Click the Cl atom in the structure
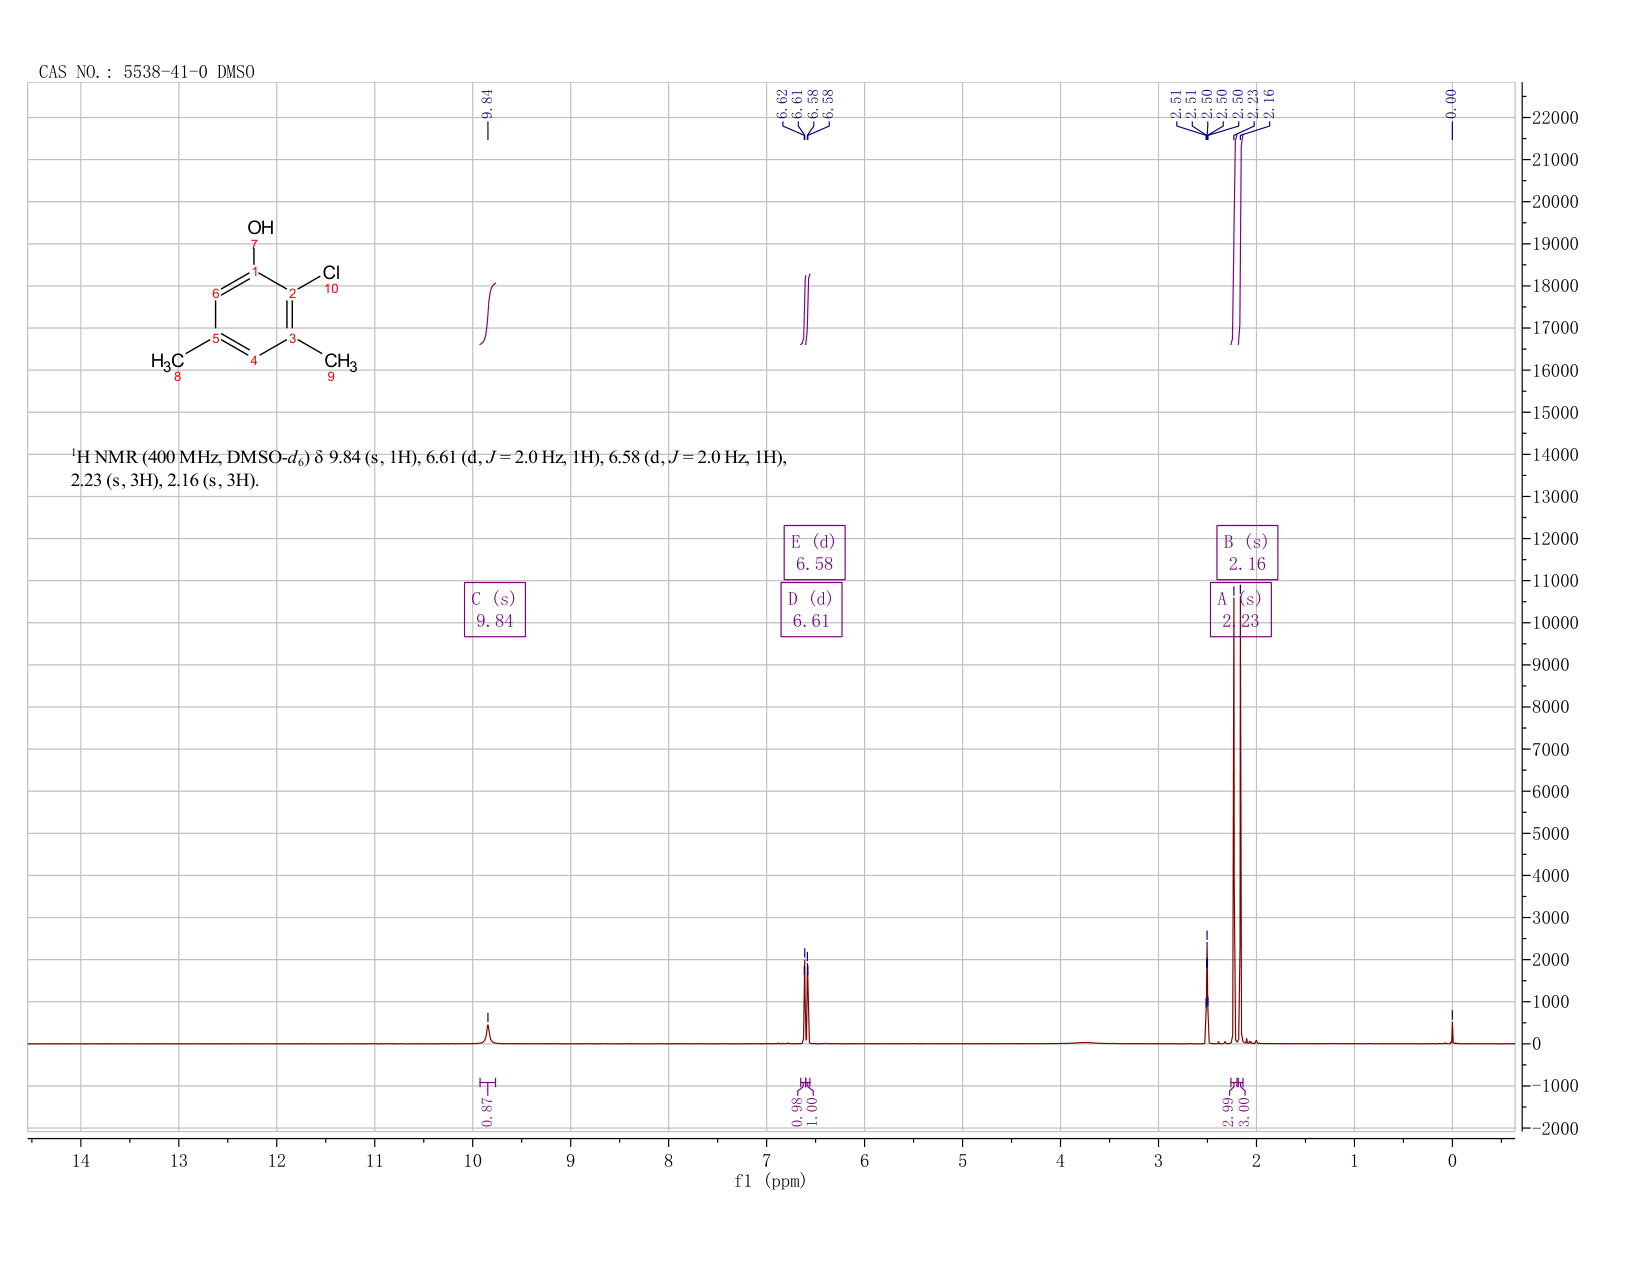The height and width of the screenshot is (1275, 1650). coord(331,272)
